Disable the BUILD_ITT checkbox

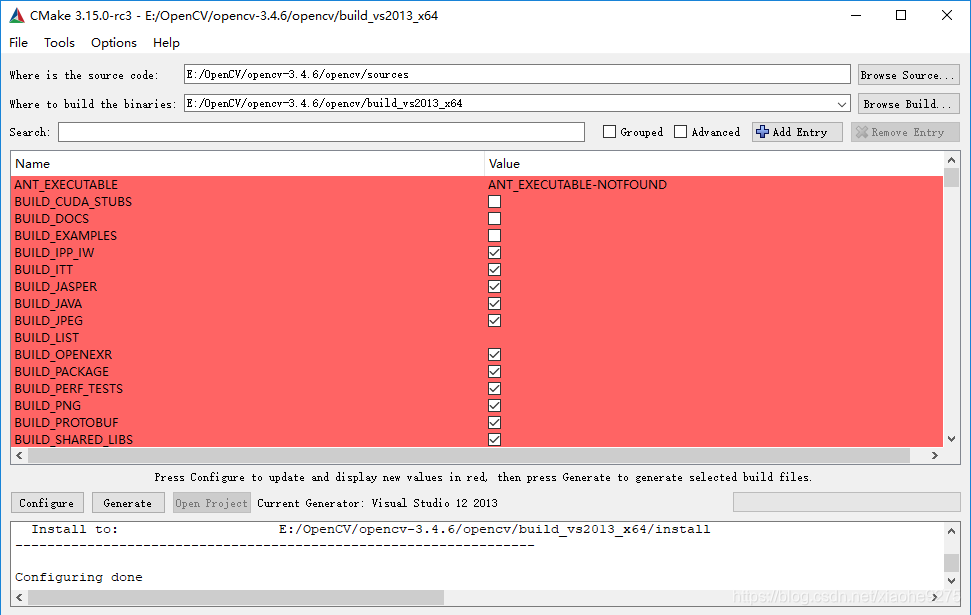click(494, 270)
